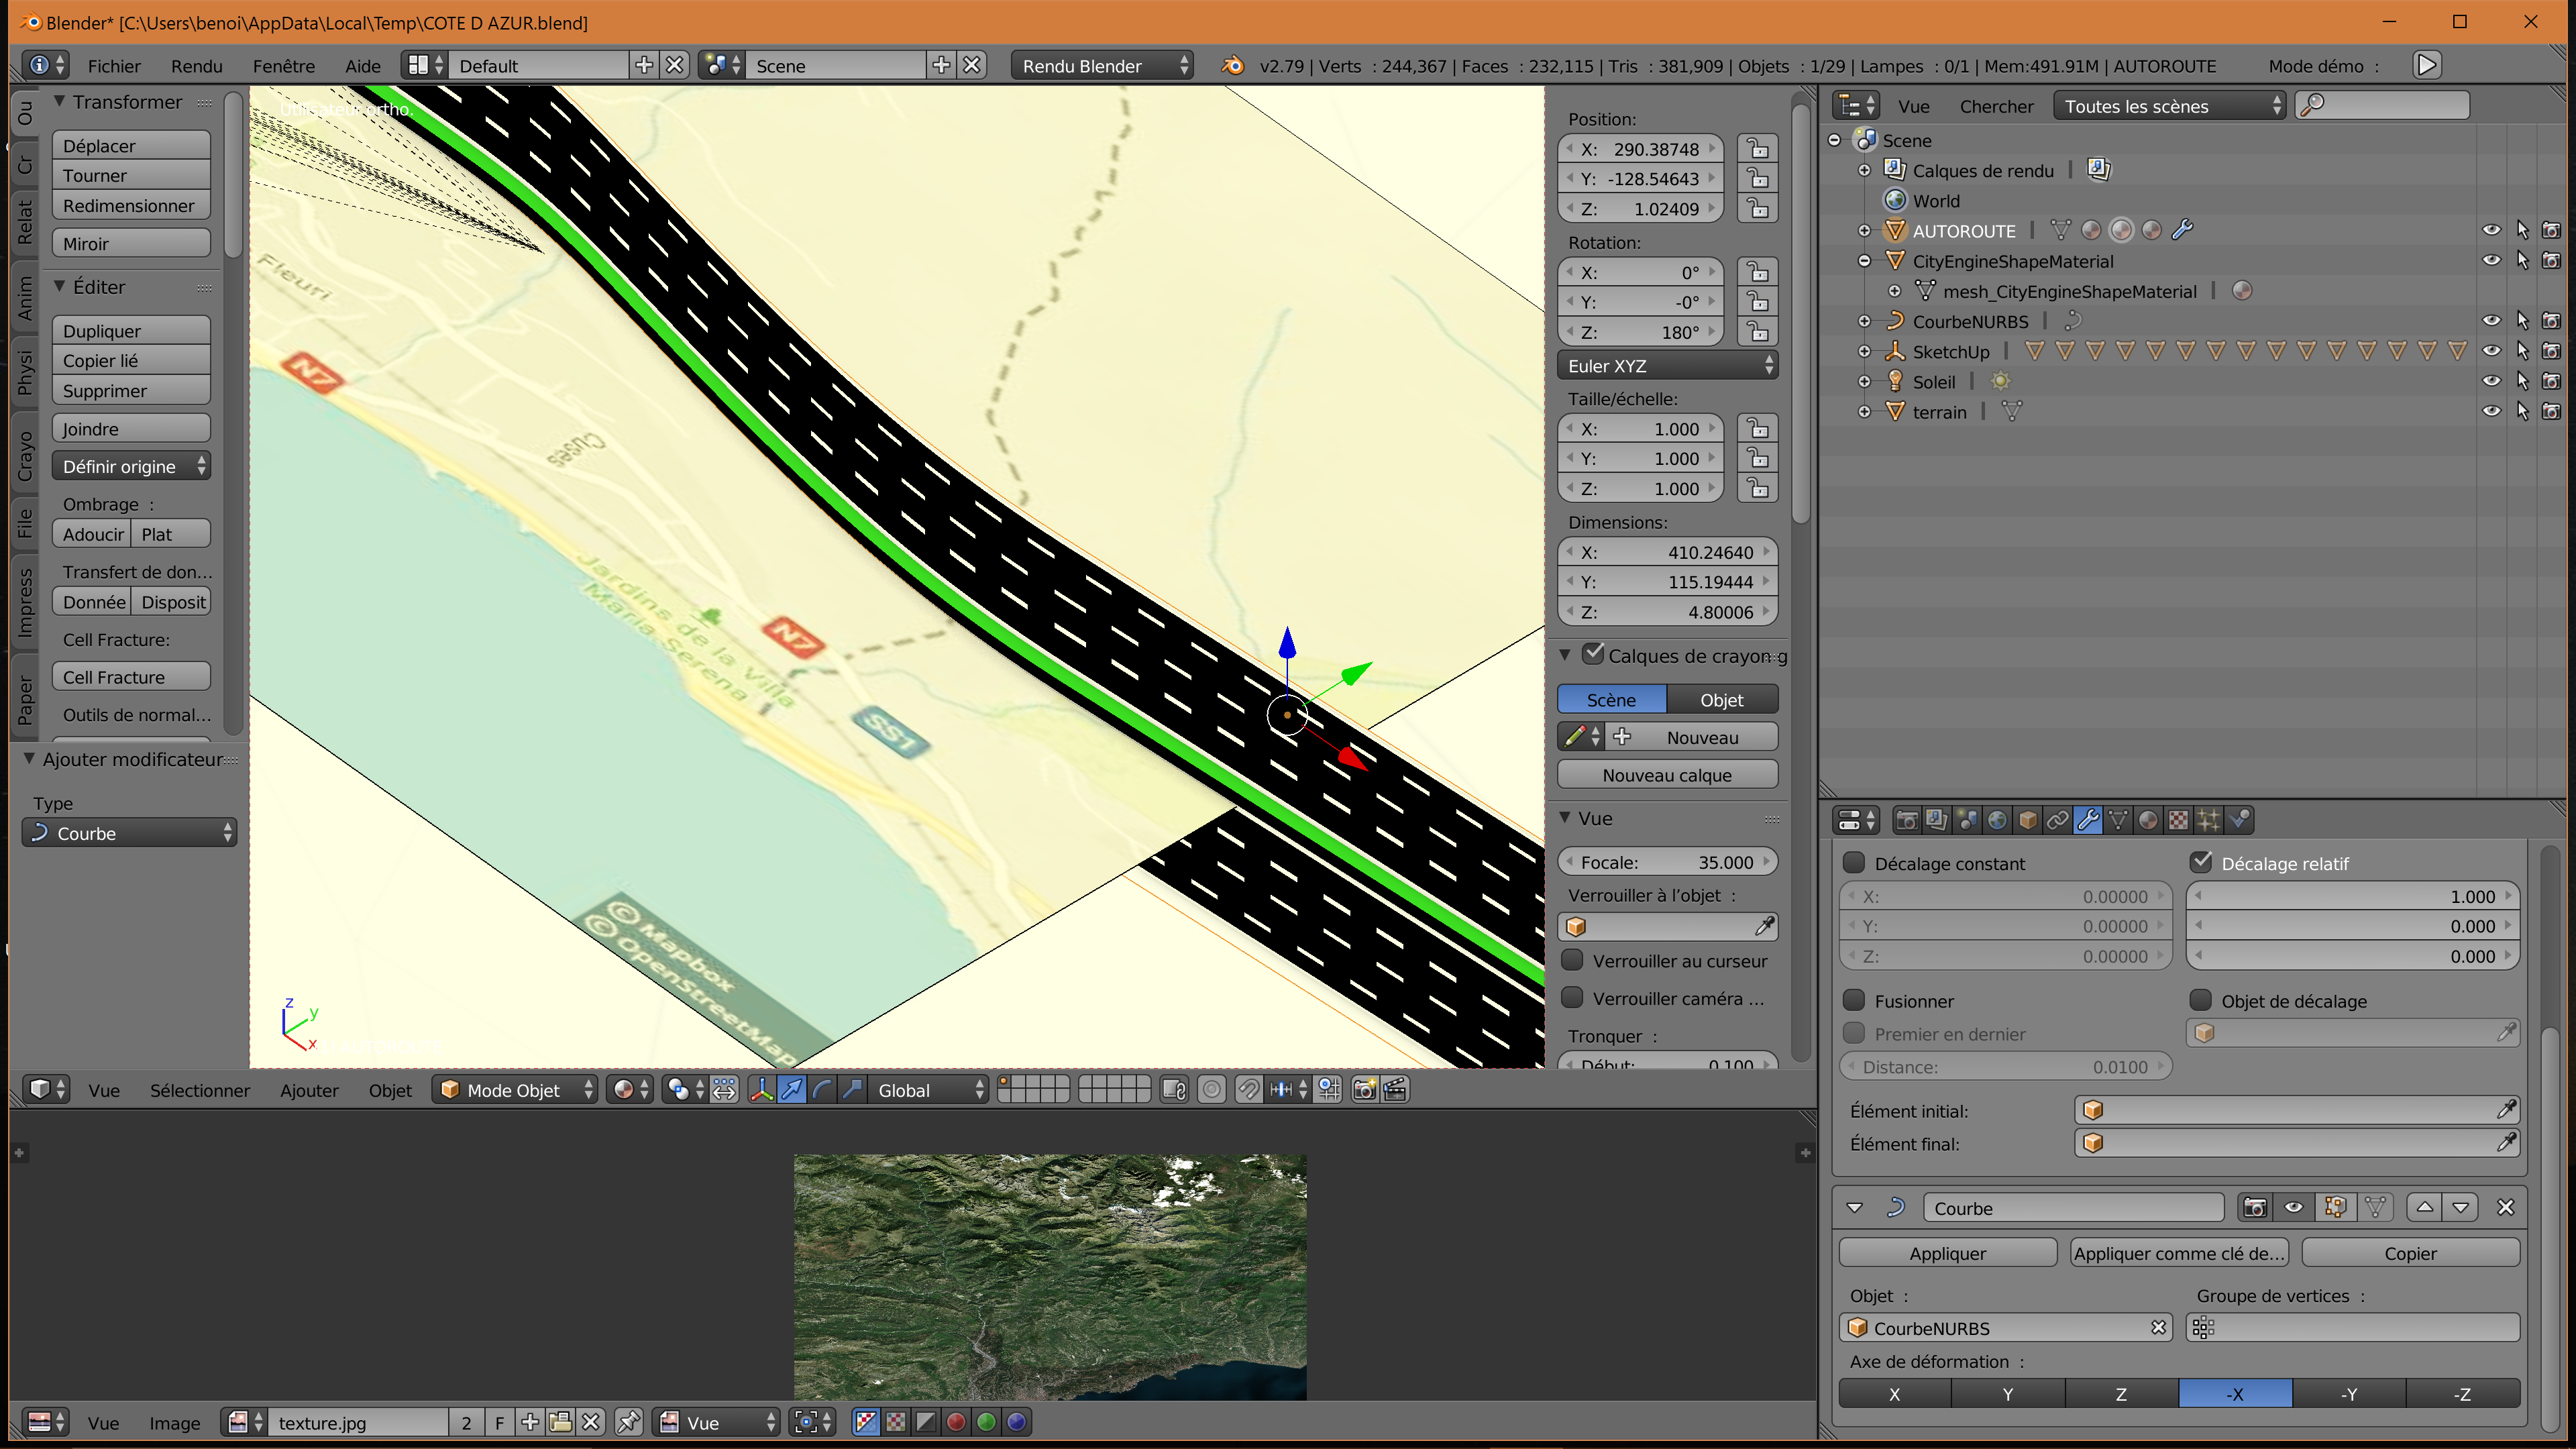
Task: Open the Material properties tab (sphere icon)
Action: pyautogui.click(x=2148, y=820)
